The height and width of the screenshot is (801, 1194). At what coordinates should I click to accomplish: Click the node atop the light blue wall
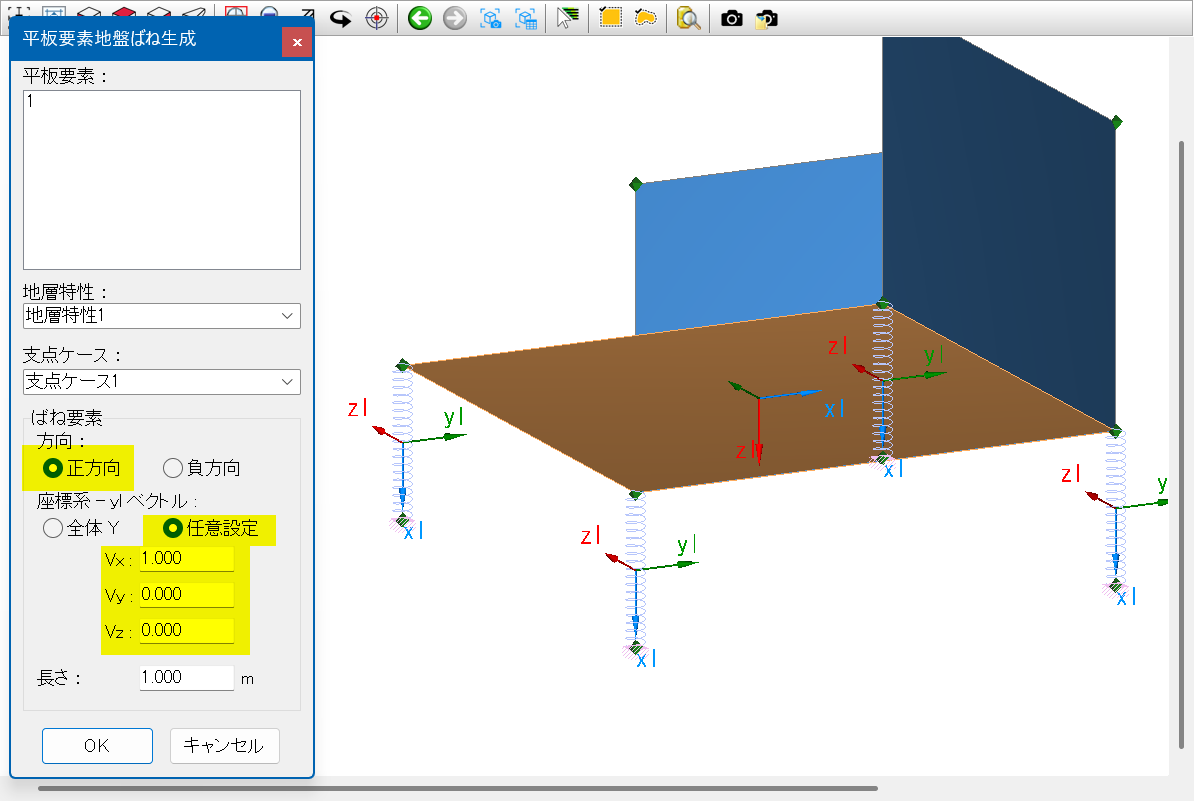coord(636,183)
